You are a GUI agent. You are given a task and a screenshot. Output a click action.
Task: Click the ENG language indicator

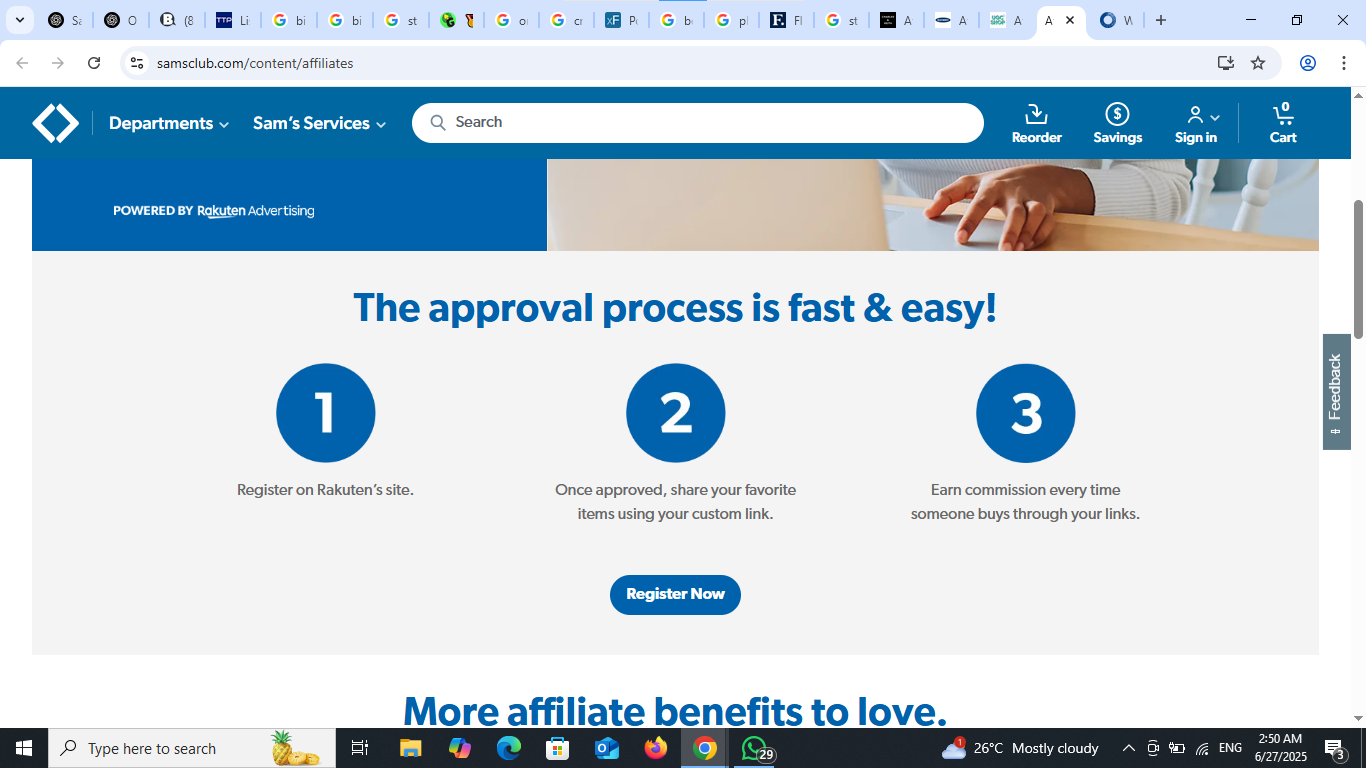tap(1230, 748)
